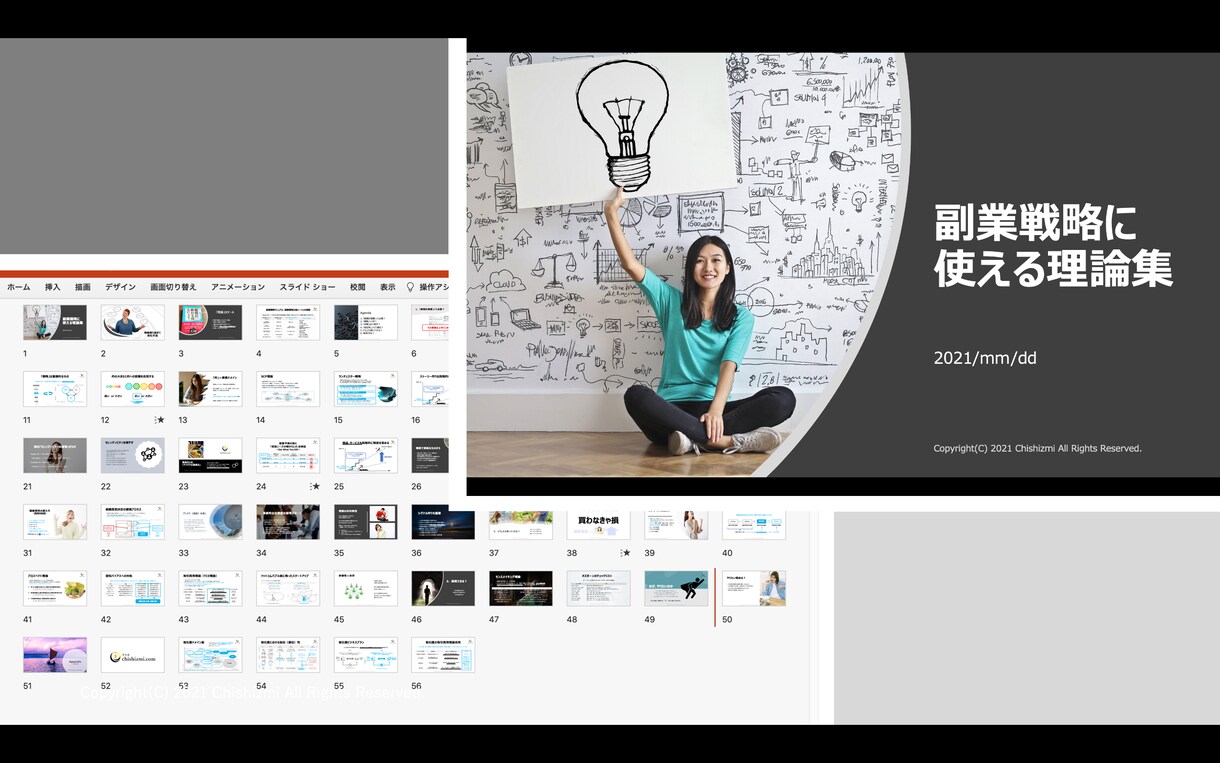Switch to the 挿入 ribbon tab

coord(53,287)
